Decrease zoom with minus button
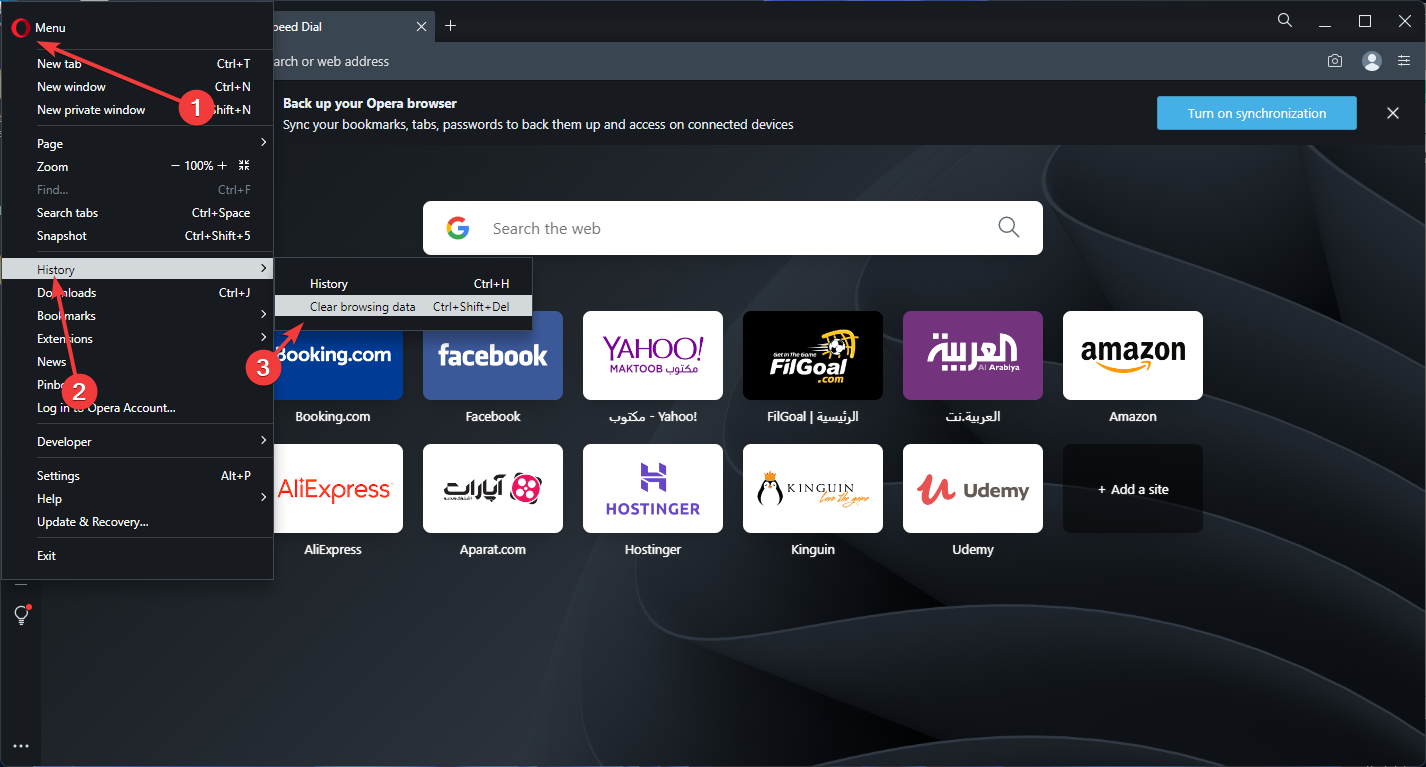The height and width of the screenshot is (767, 1426). (176, 166)
